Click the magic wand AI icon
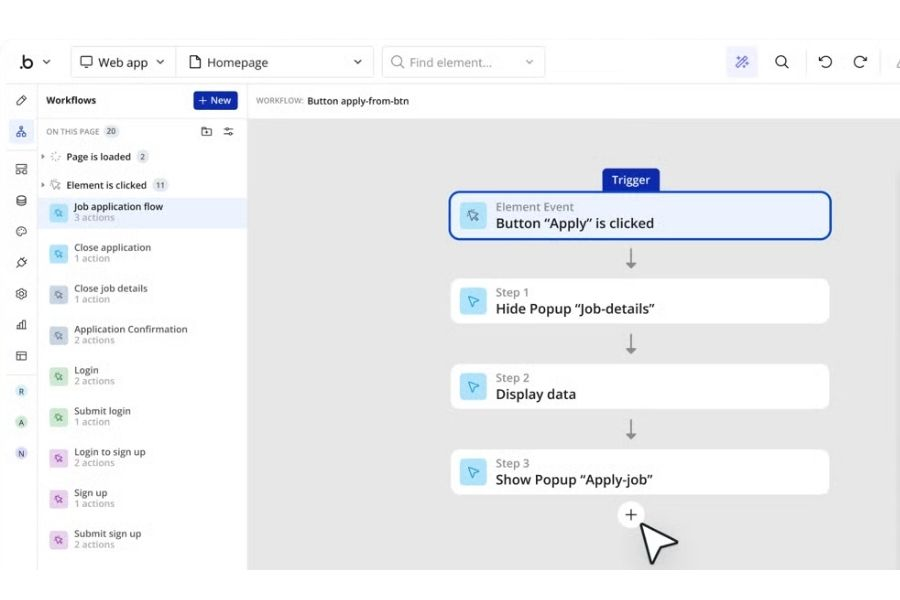This screenshot has width=900, height=600. (x=742, y=62)
